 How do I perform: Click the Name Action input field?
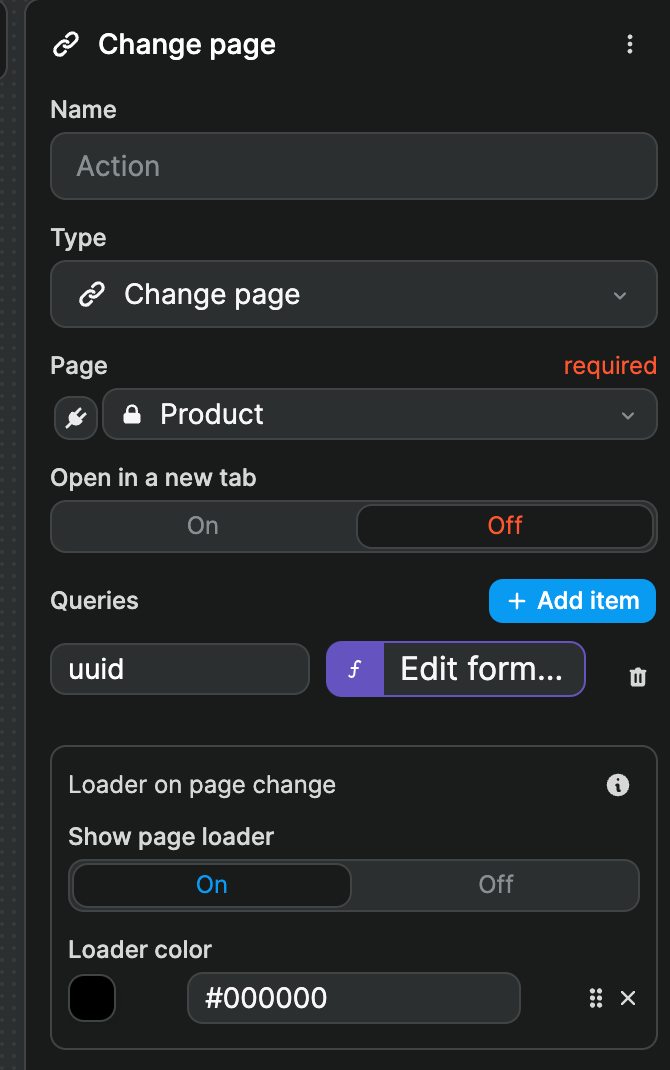coord(353,166)
